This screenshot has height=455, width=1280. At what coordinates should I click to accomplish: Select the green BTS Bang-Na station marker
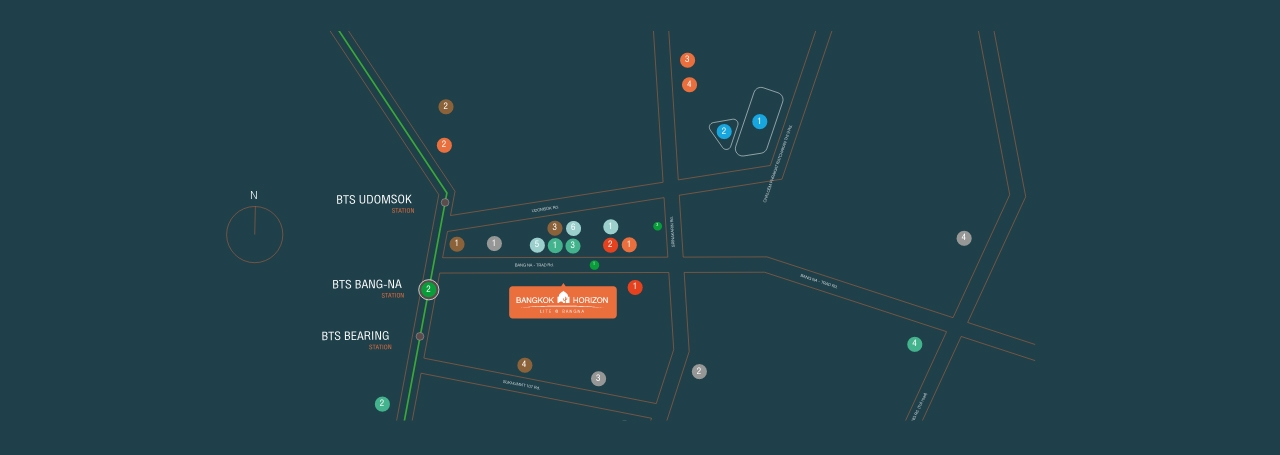[428, 290]
